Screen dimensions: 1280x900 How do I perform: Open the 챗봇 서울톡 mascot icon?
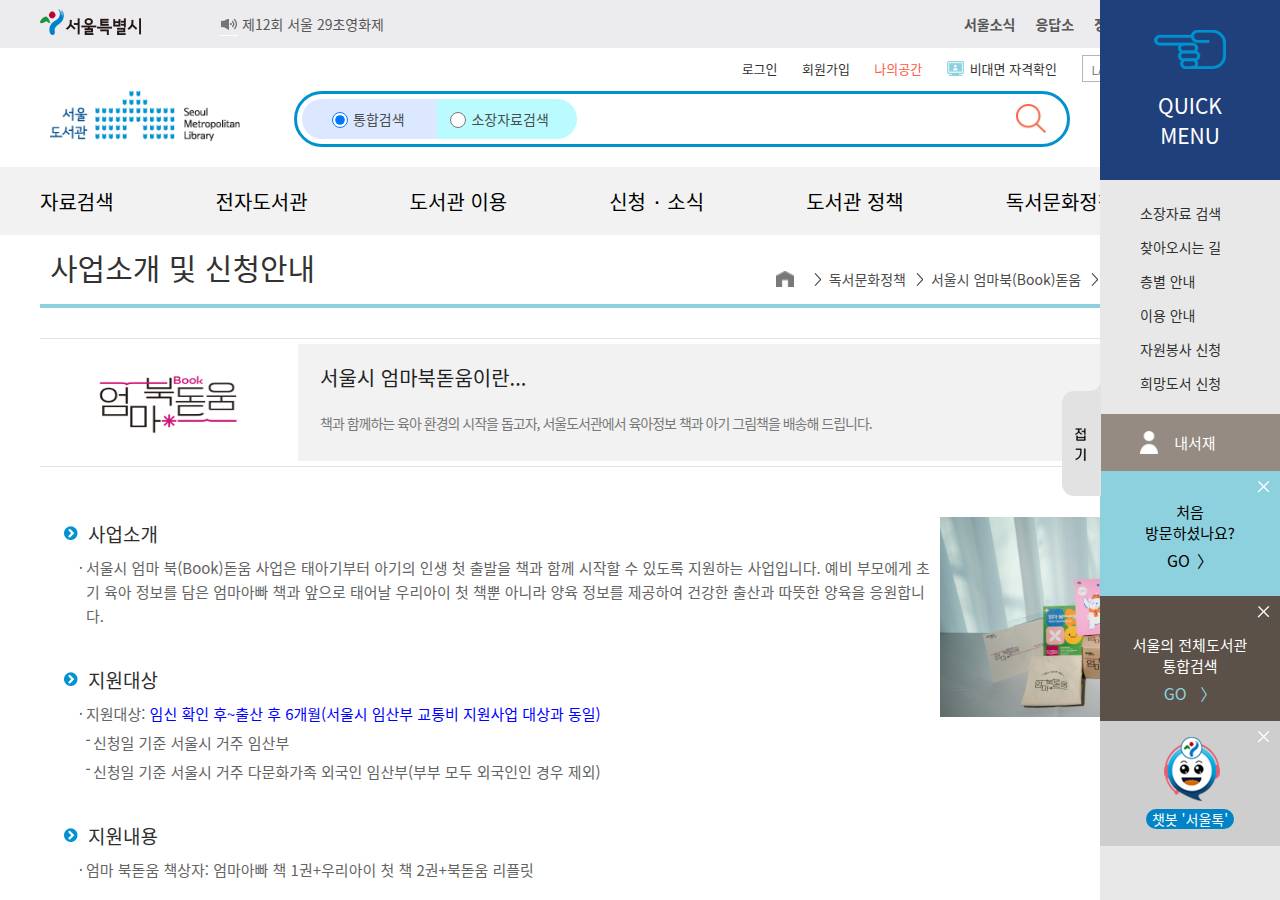(x=1190, y=768)
